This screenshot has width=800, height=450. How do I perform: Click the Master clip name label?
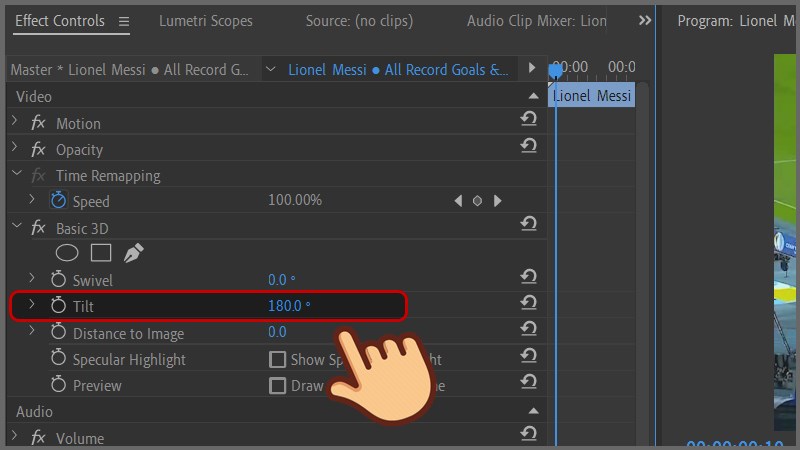[130, 69]
